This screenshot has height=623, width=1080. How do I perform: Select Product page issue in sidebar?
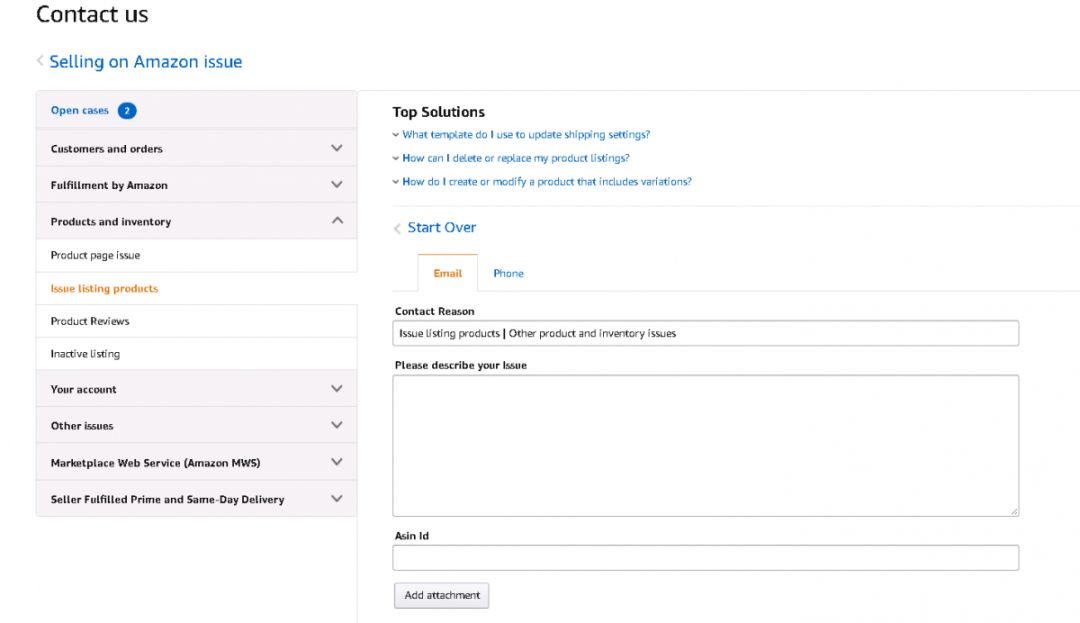click(96, 256)
